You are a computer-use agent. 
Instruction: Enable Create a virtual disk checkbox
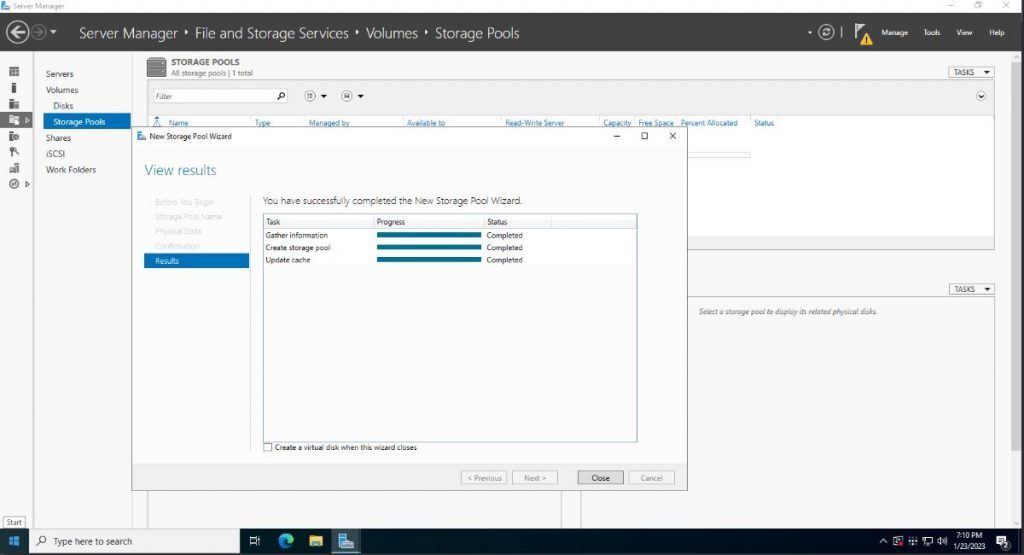click(x=267, y=447)
